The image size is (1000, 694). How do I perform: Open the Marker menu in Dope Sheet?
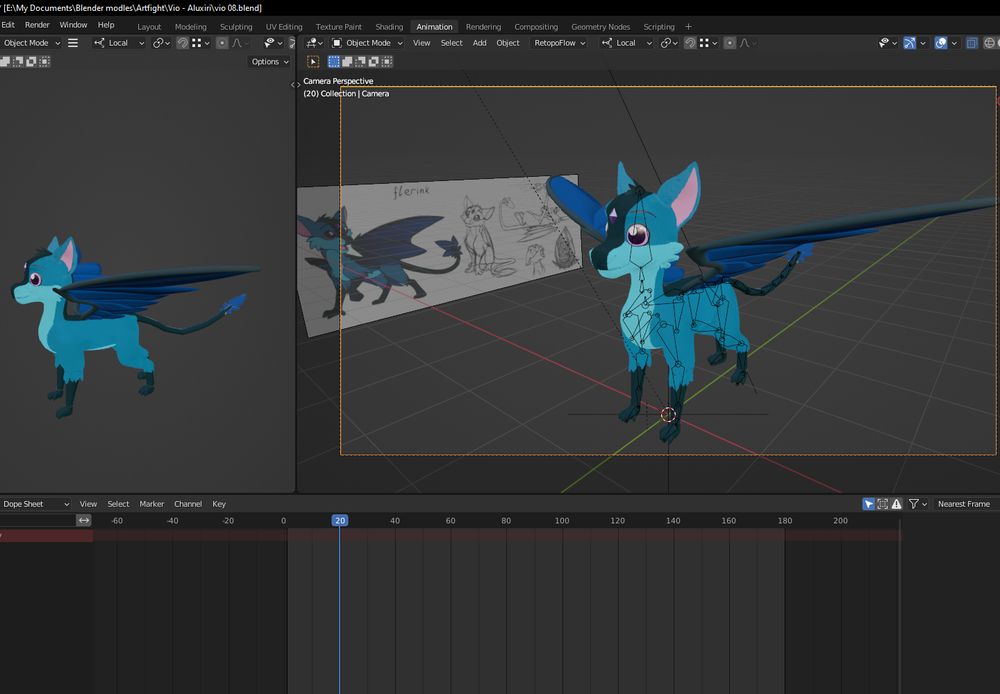pyautogui.click(x=152, y=504)
